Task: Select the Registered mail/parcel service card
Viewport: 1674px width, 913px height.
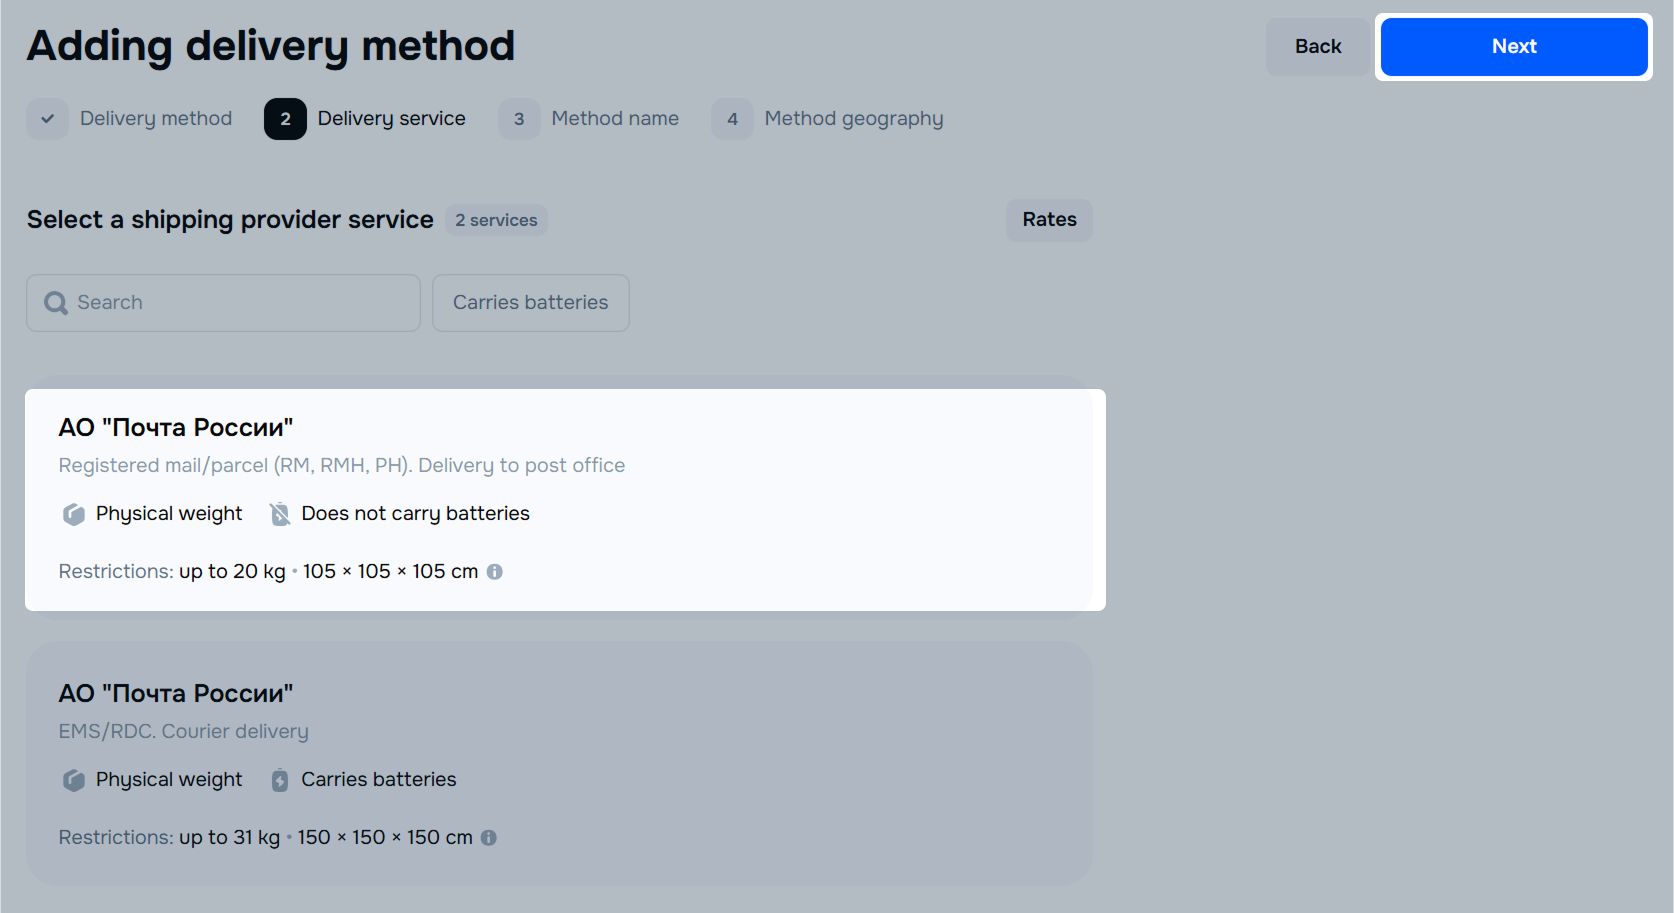Action: tap(565, 499)
